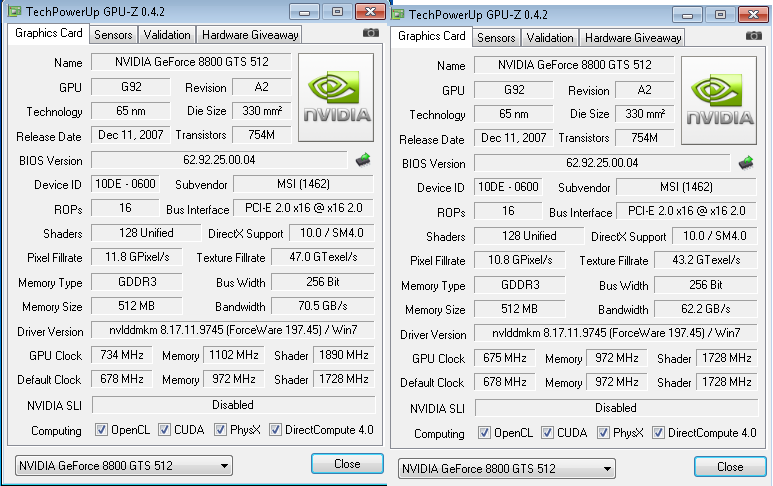Open the GPU selector dropdown in left window
The image size is (773, 486).
(x=124, y=465)
